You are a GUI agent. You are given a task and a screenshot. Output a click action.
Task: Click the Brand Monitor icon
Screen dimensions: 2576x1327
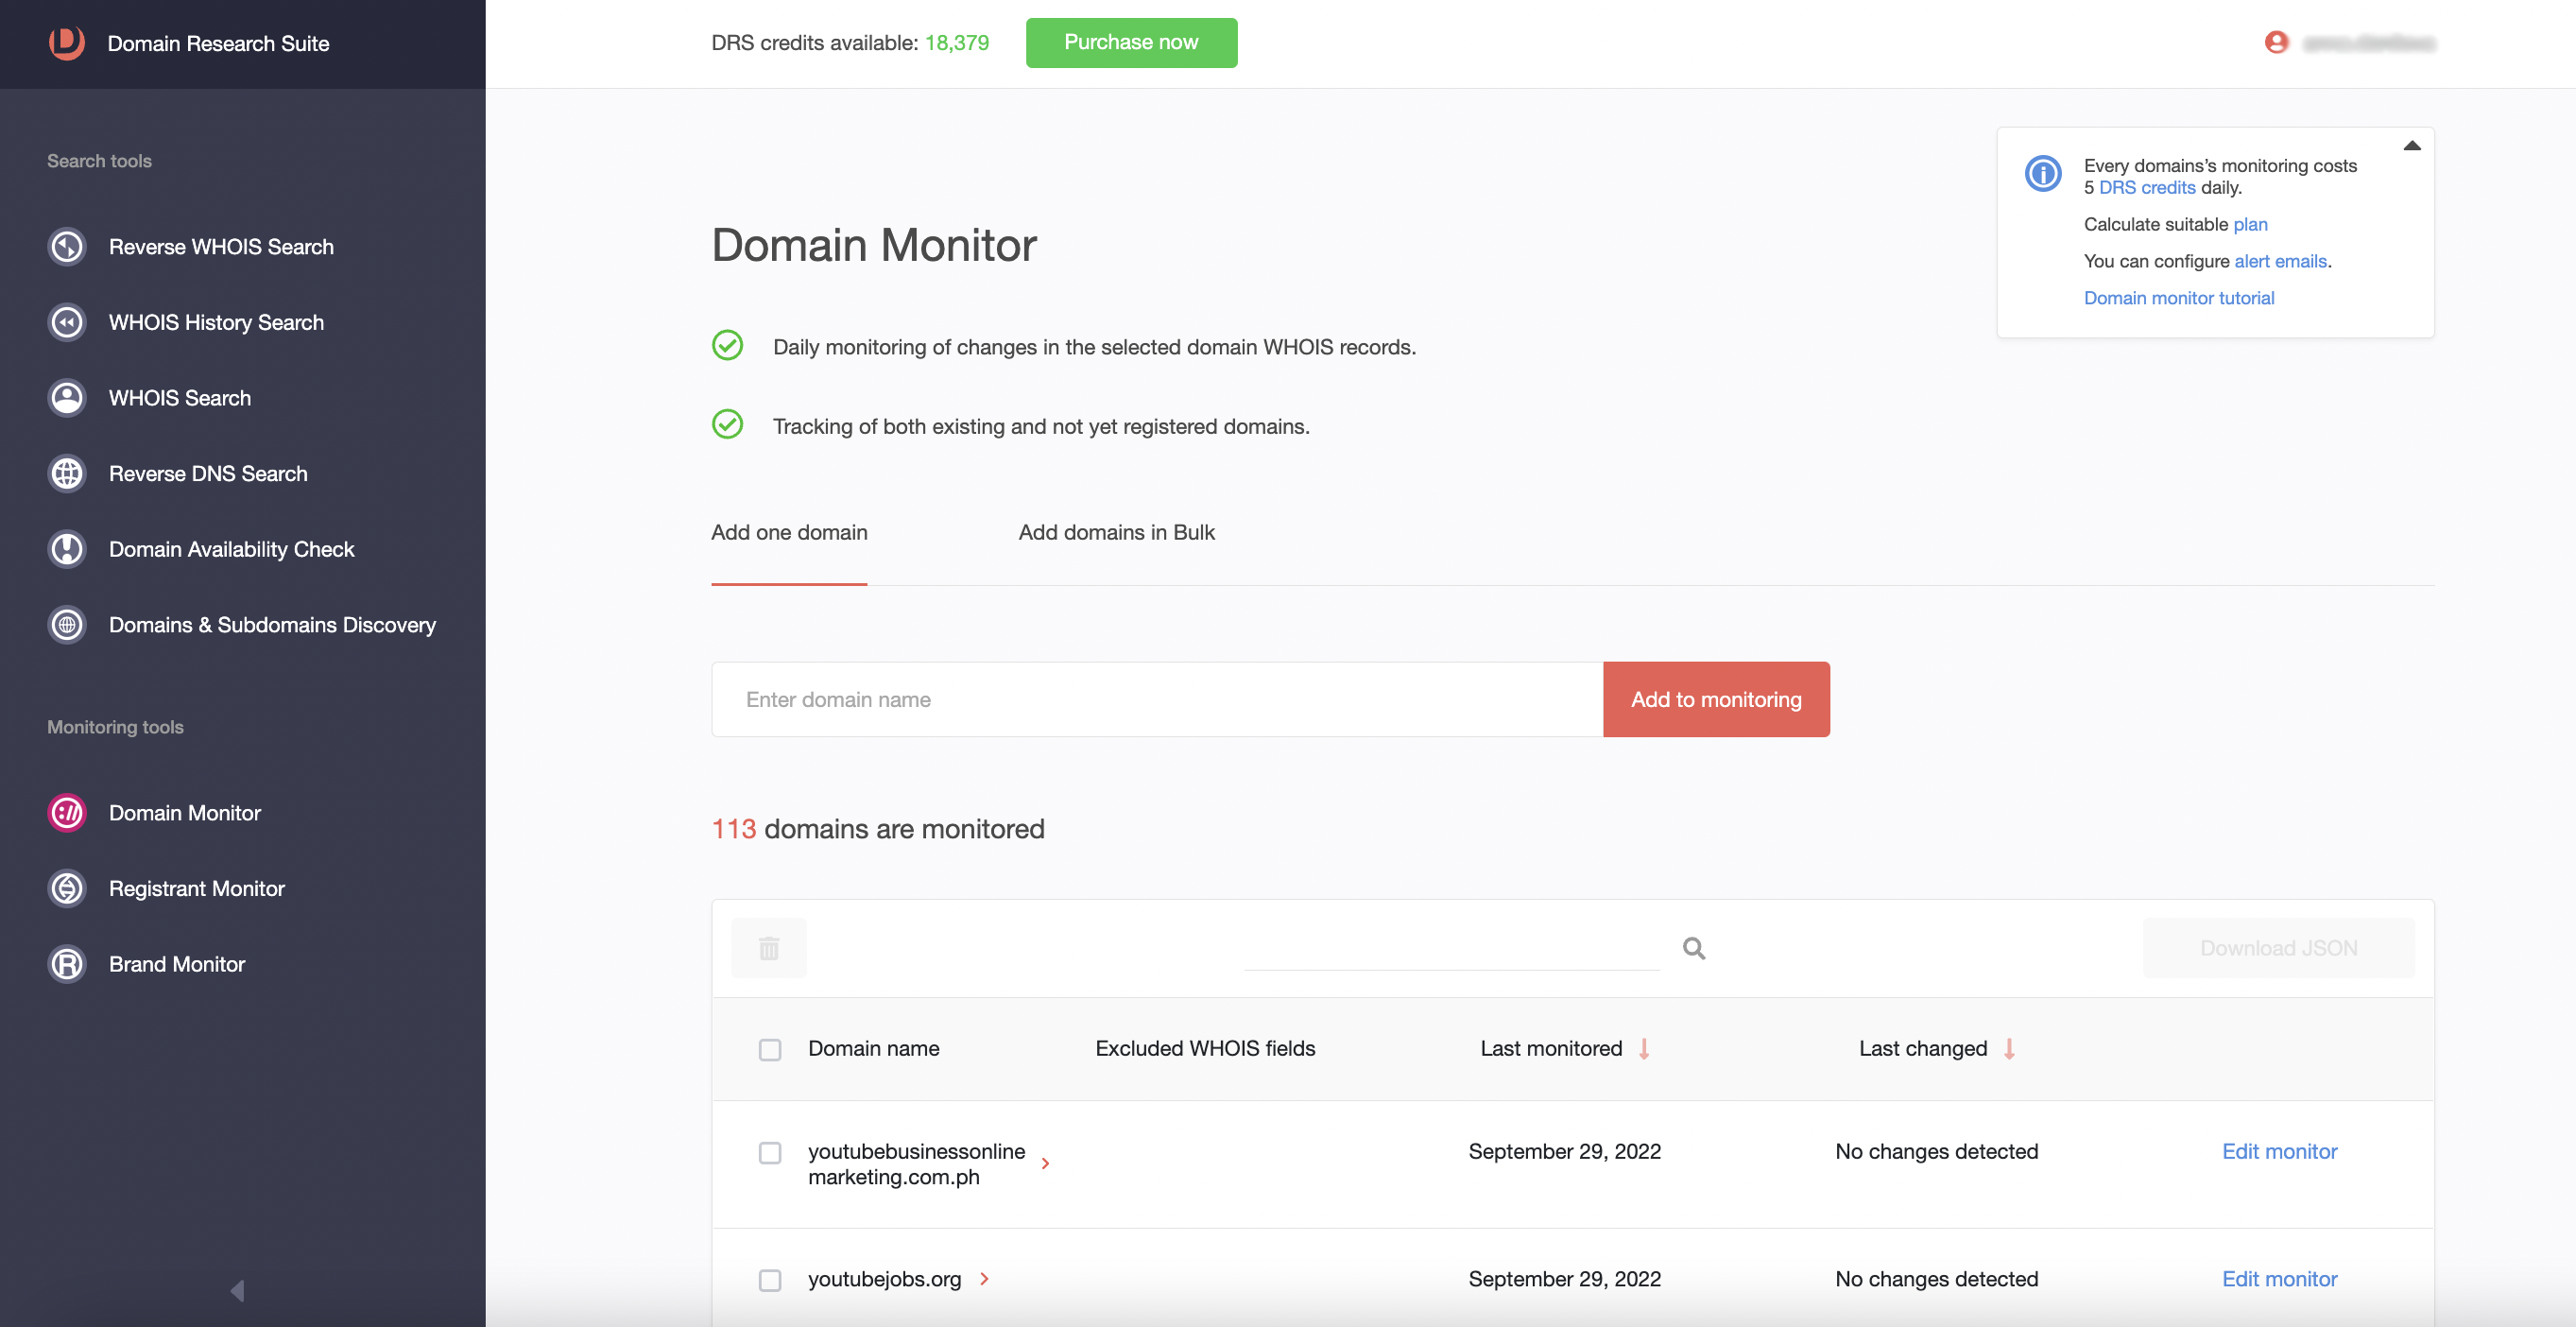68,961
